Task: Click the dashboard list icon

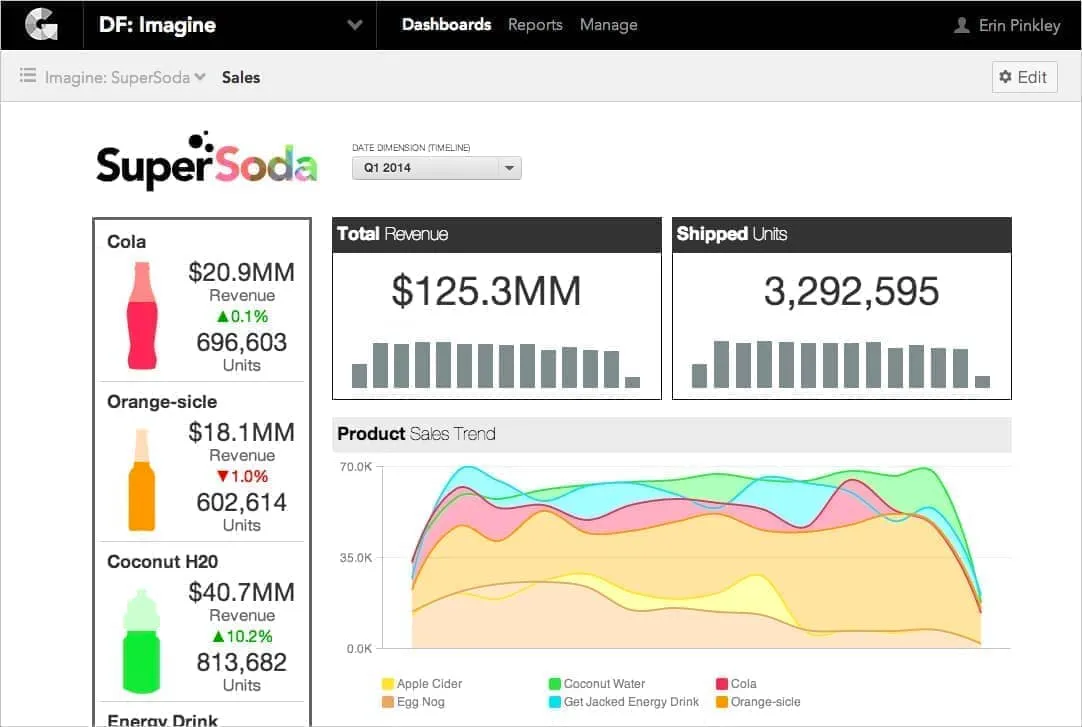Action: 28,76
